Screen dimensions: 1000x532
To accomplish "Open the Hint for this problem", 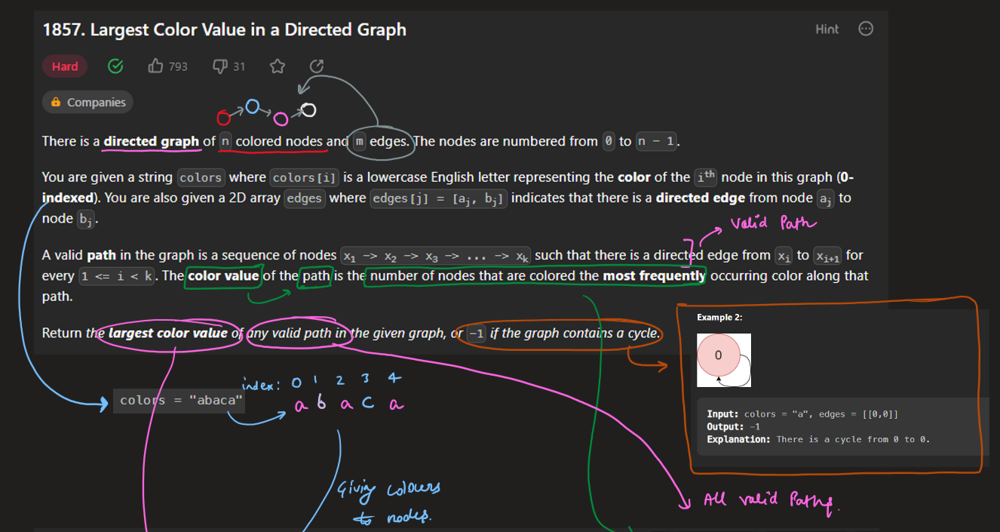I will click(827, 29).
